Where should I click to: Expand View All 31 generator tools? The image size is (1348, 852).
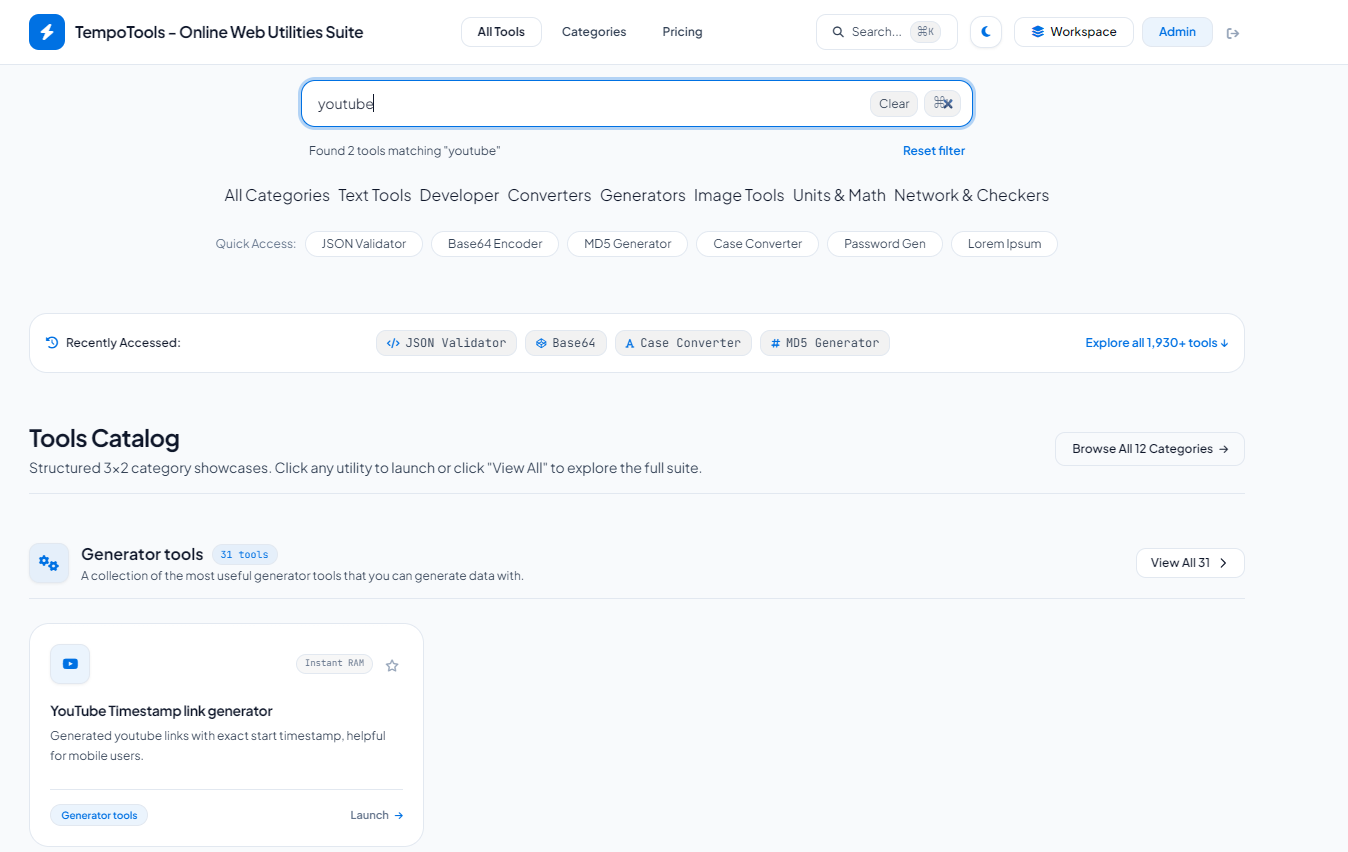1190,563
